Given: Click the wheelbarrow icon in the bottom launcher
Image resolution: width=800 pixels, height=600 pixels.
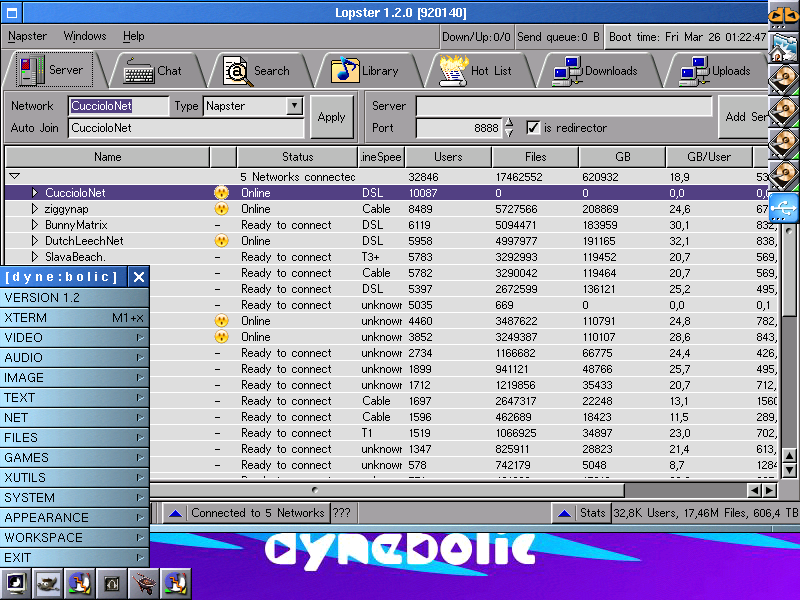Looking at the screenshot, I should 143,583.
